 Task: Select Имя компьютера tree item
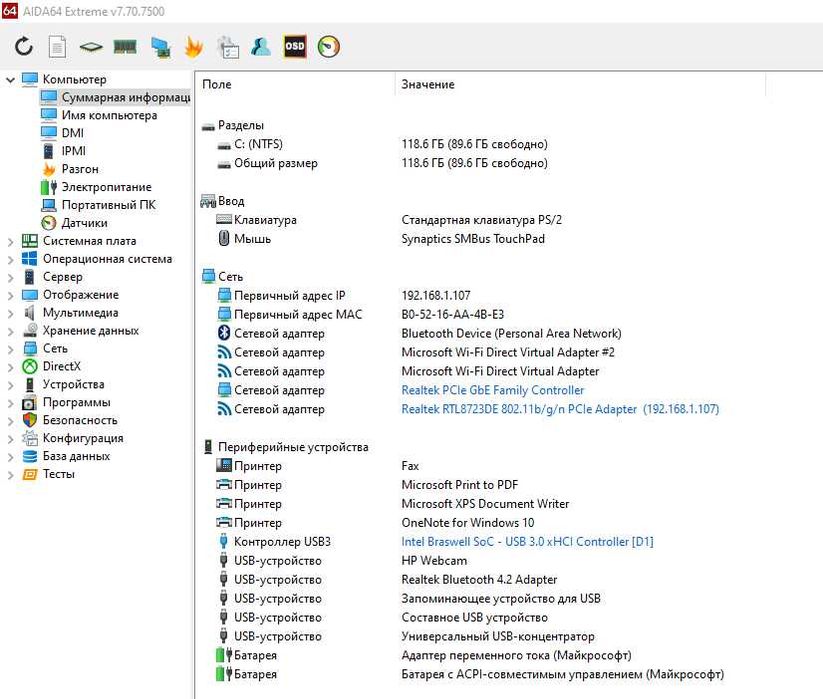tap(109, 115)
